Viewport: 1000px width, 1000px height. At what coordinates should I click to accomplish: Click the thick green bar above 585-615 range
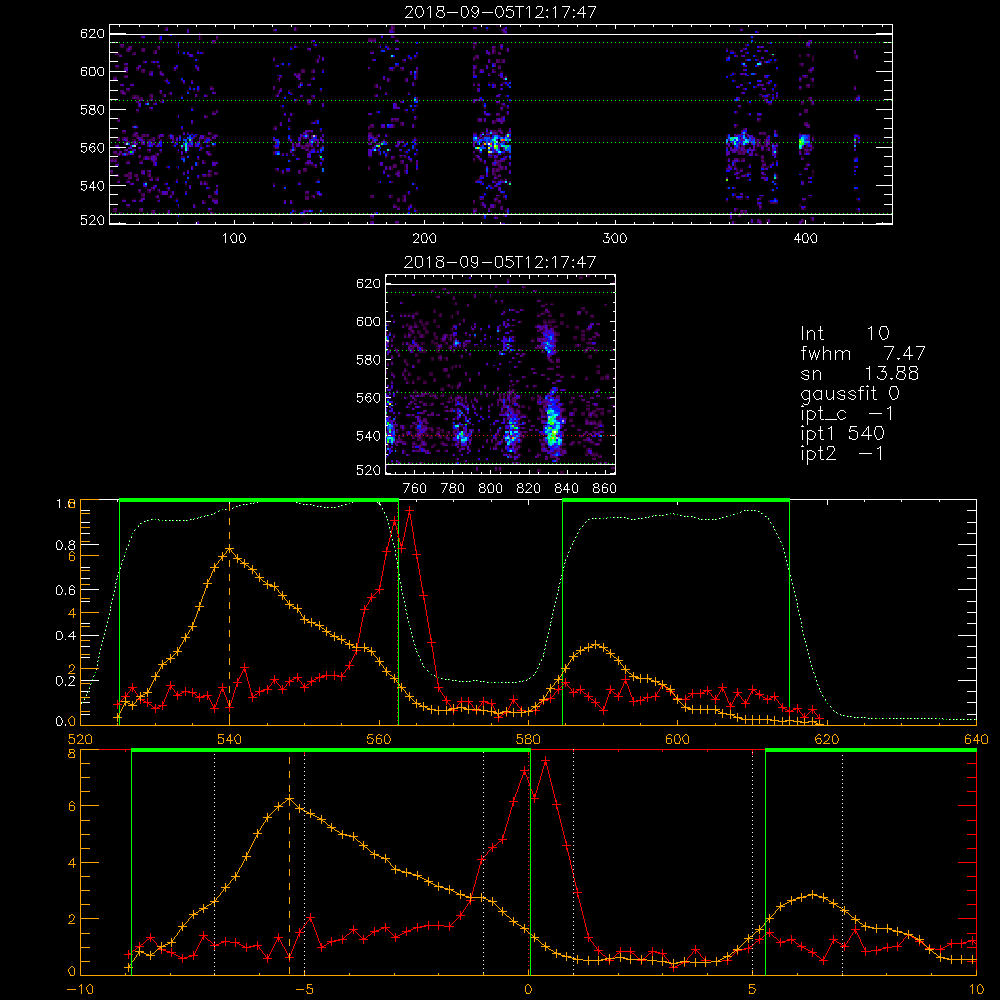pyautogui.click(x=676, y=500)
